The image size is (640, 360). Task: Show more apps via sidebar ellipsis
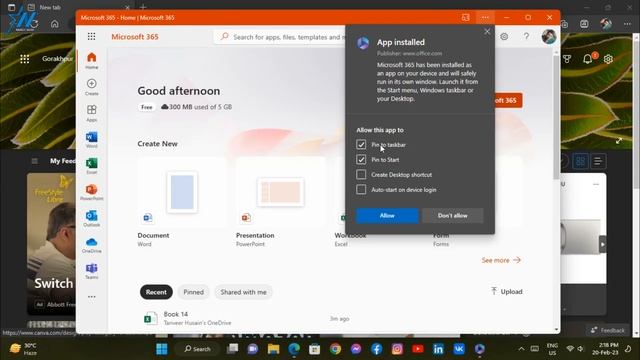click(91, 297)
